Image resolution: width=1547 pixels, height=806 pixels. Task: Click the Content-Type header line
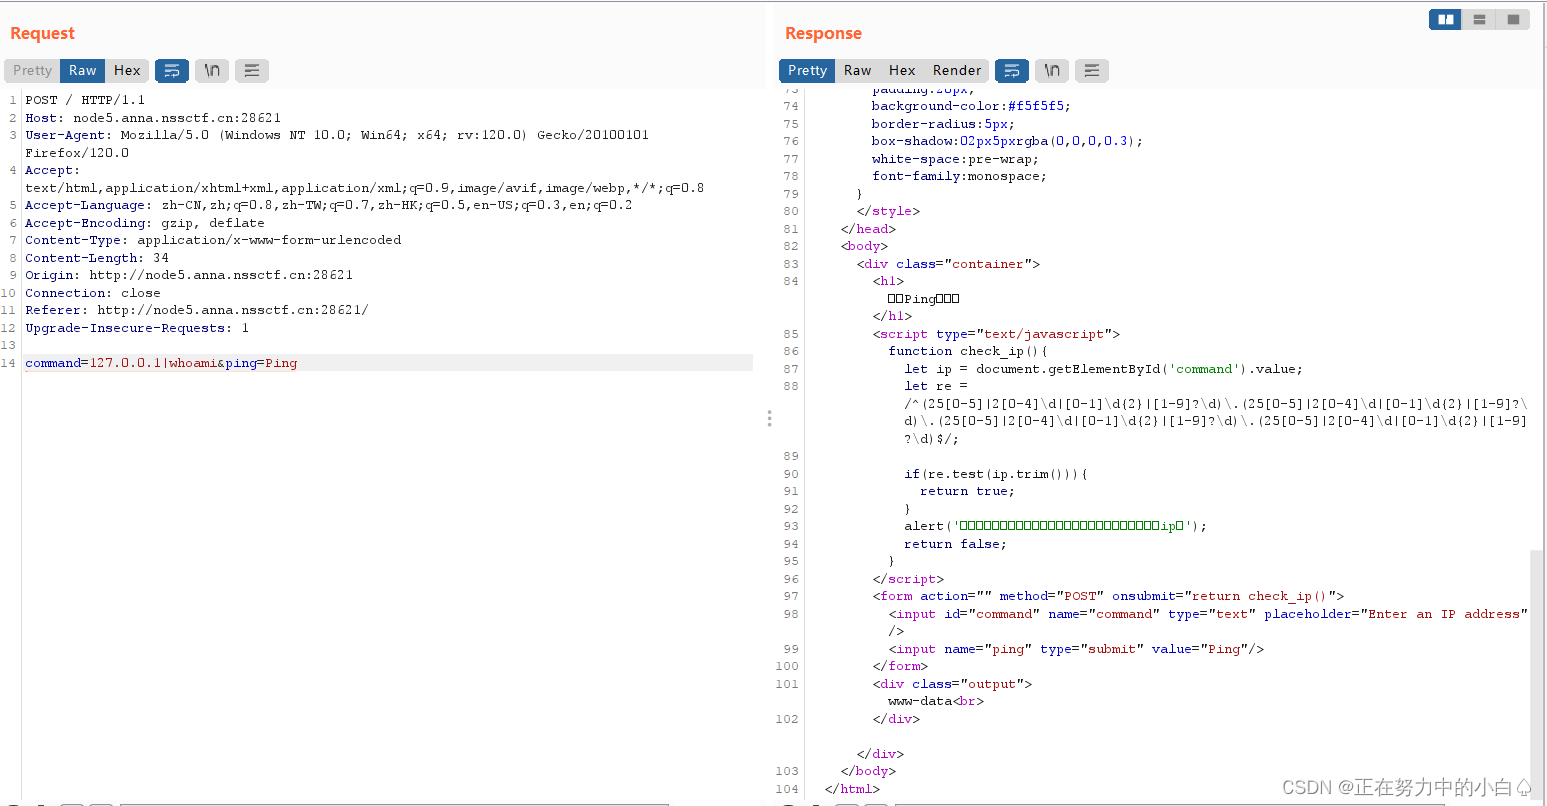(x=213, y=240)
